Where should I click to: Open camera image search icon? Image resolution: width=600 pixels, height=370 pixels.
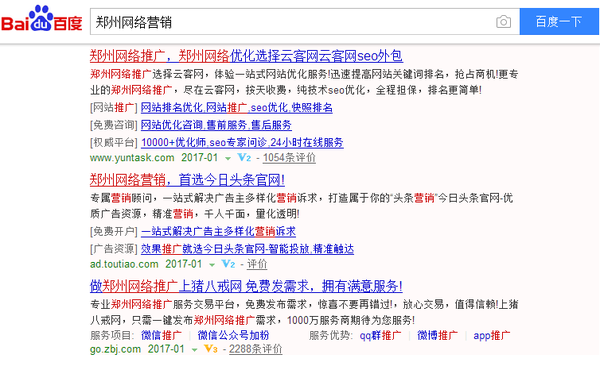click(503, 22)
